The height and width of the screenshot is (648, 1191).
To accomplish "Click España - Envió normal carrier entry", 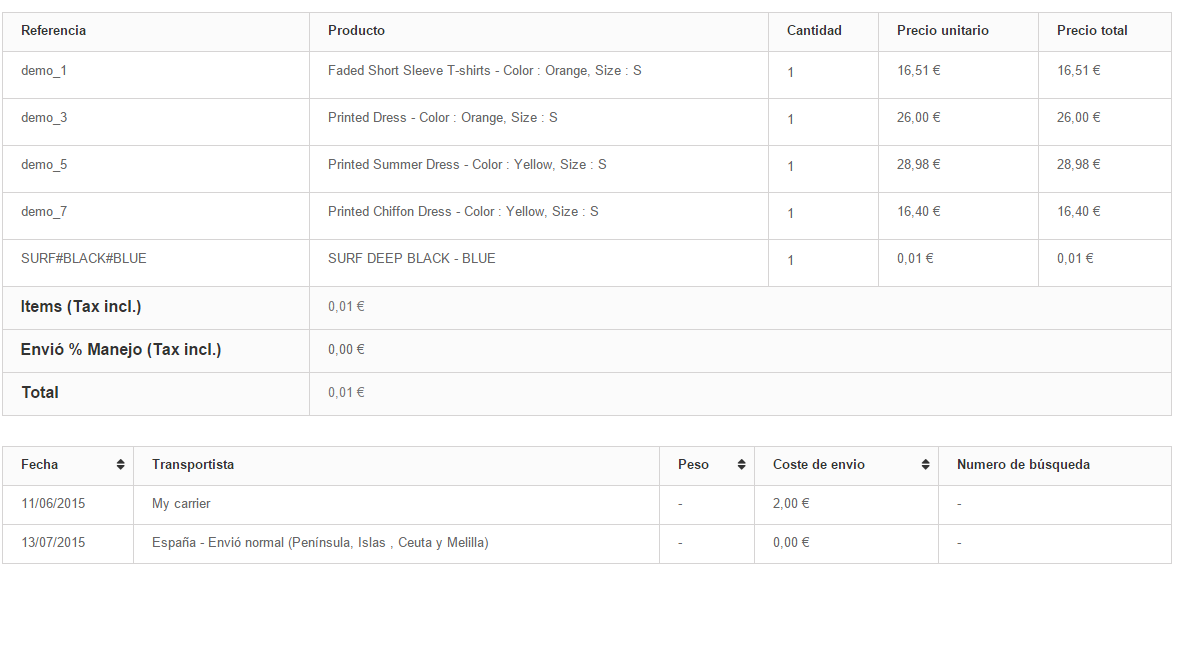I will tap(320, 542).
